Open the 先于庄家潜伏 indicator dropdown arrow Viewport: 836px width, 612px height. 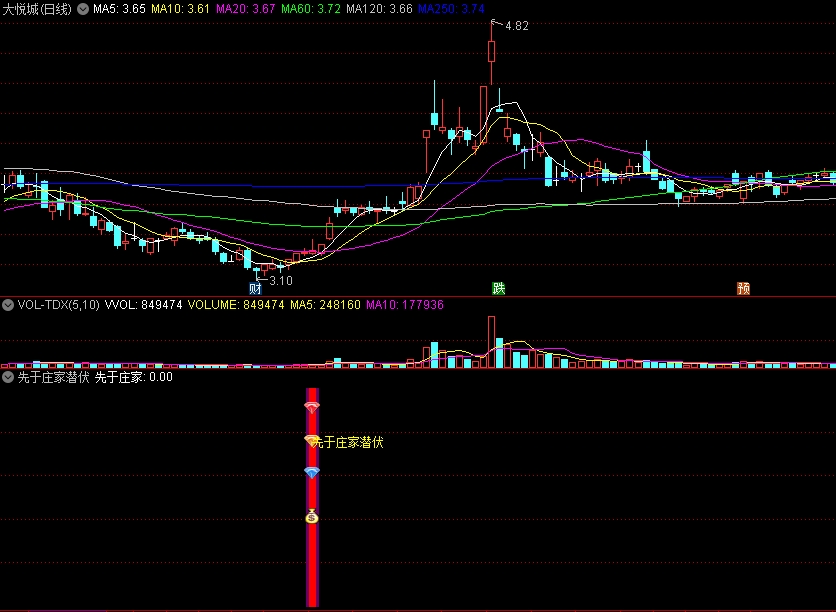pos(8,377)
